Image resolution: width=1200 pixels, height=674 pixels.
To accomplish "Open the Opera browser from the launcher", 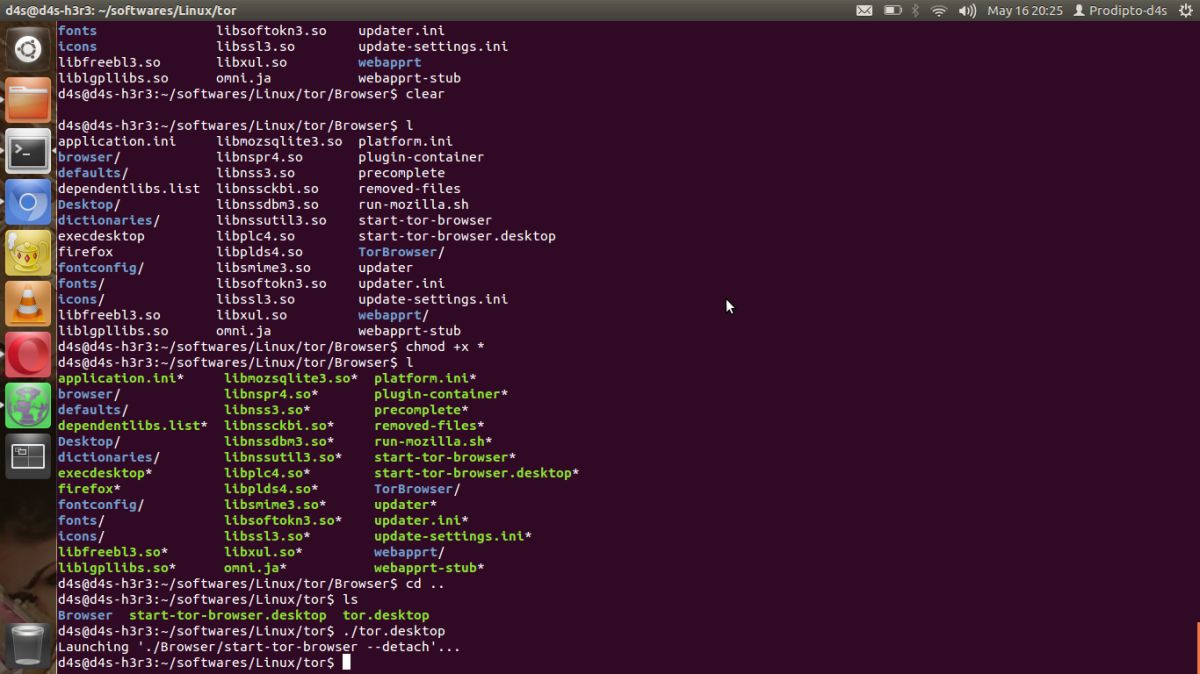I will tap(28, 356).
